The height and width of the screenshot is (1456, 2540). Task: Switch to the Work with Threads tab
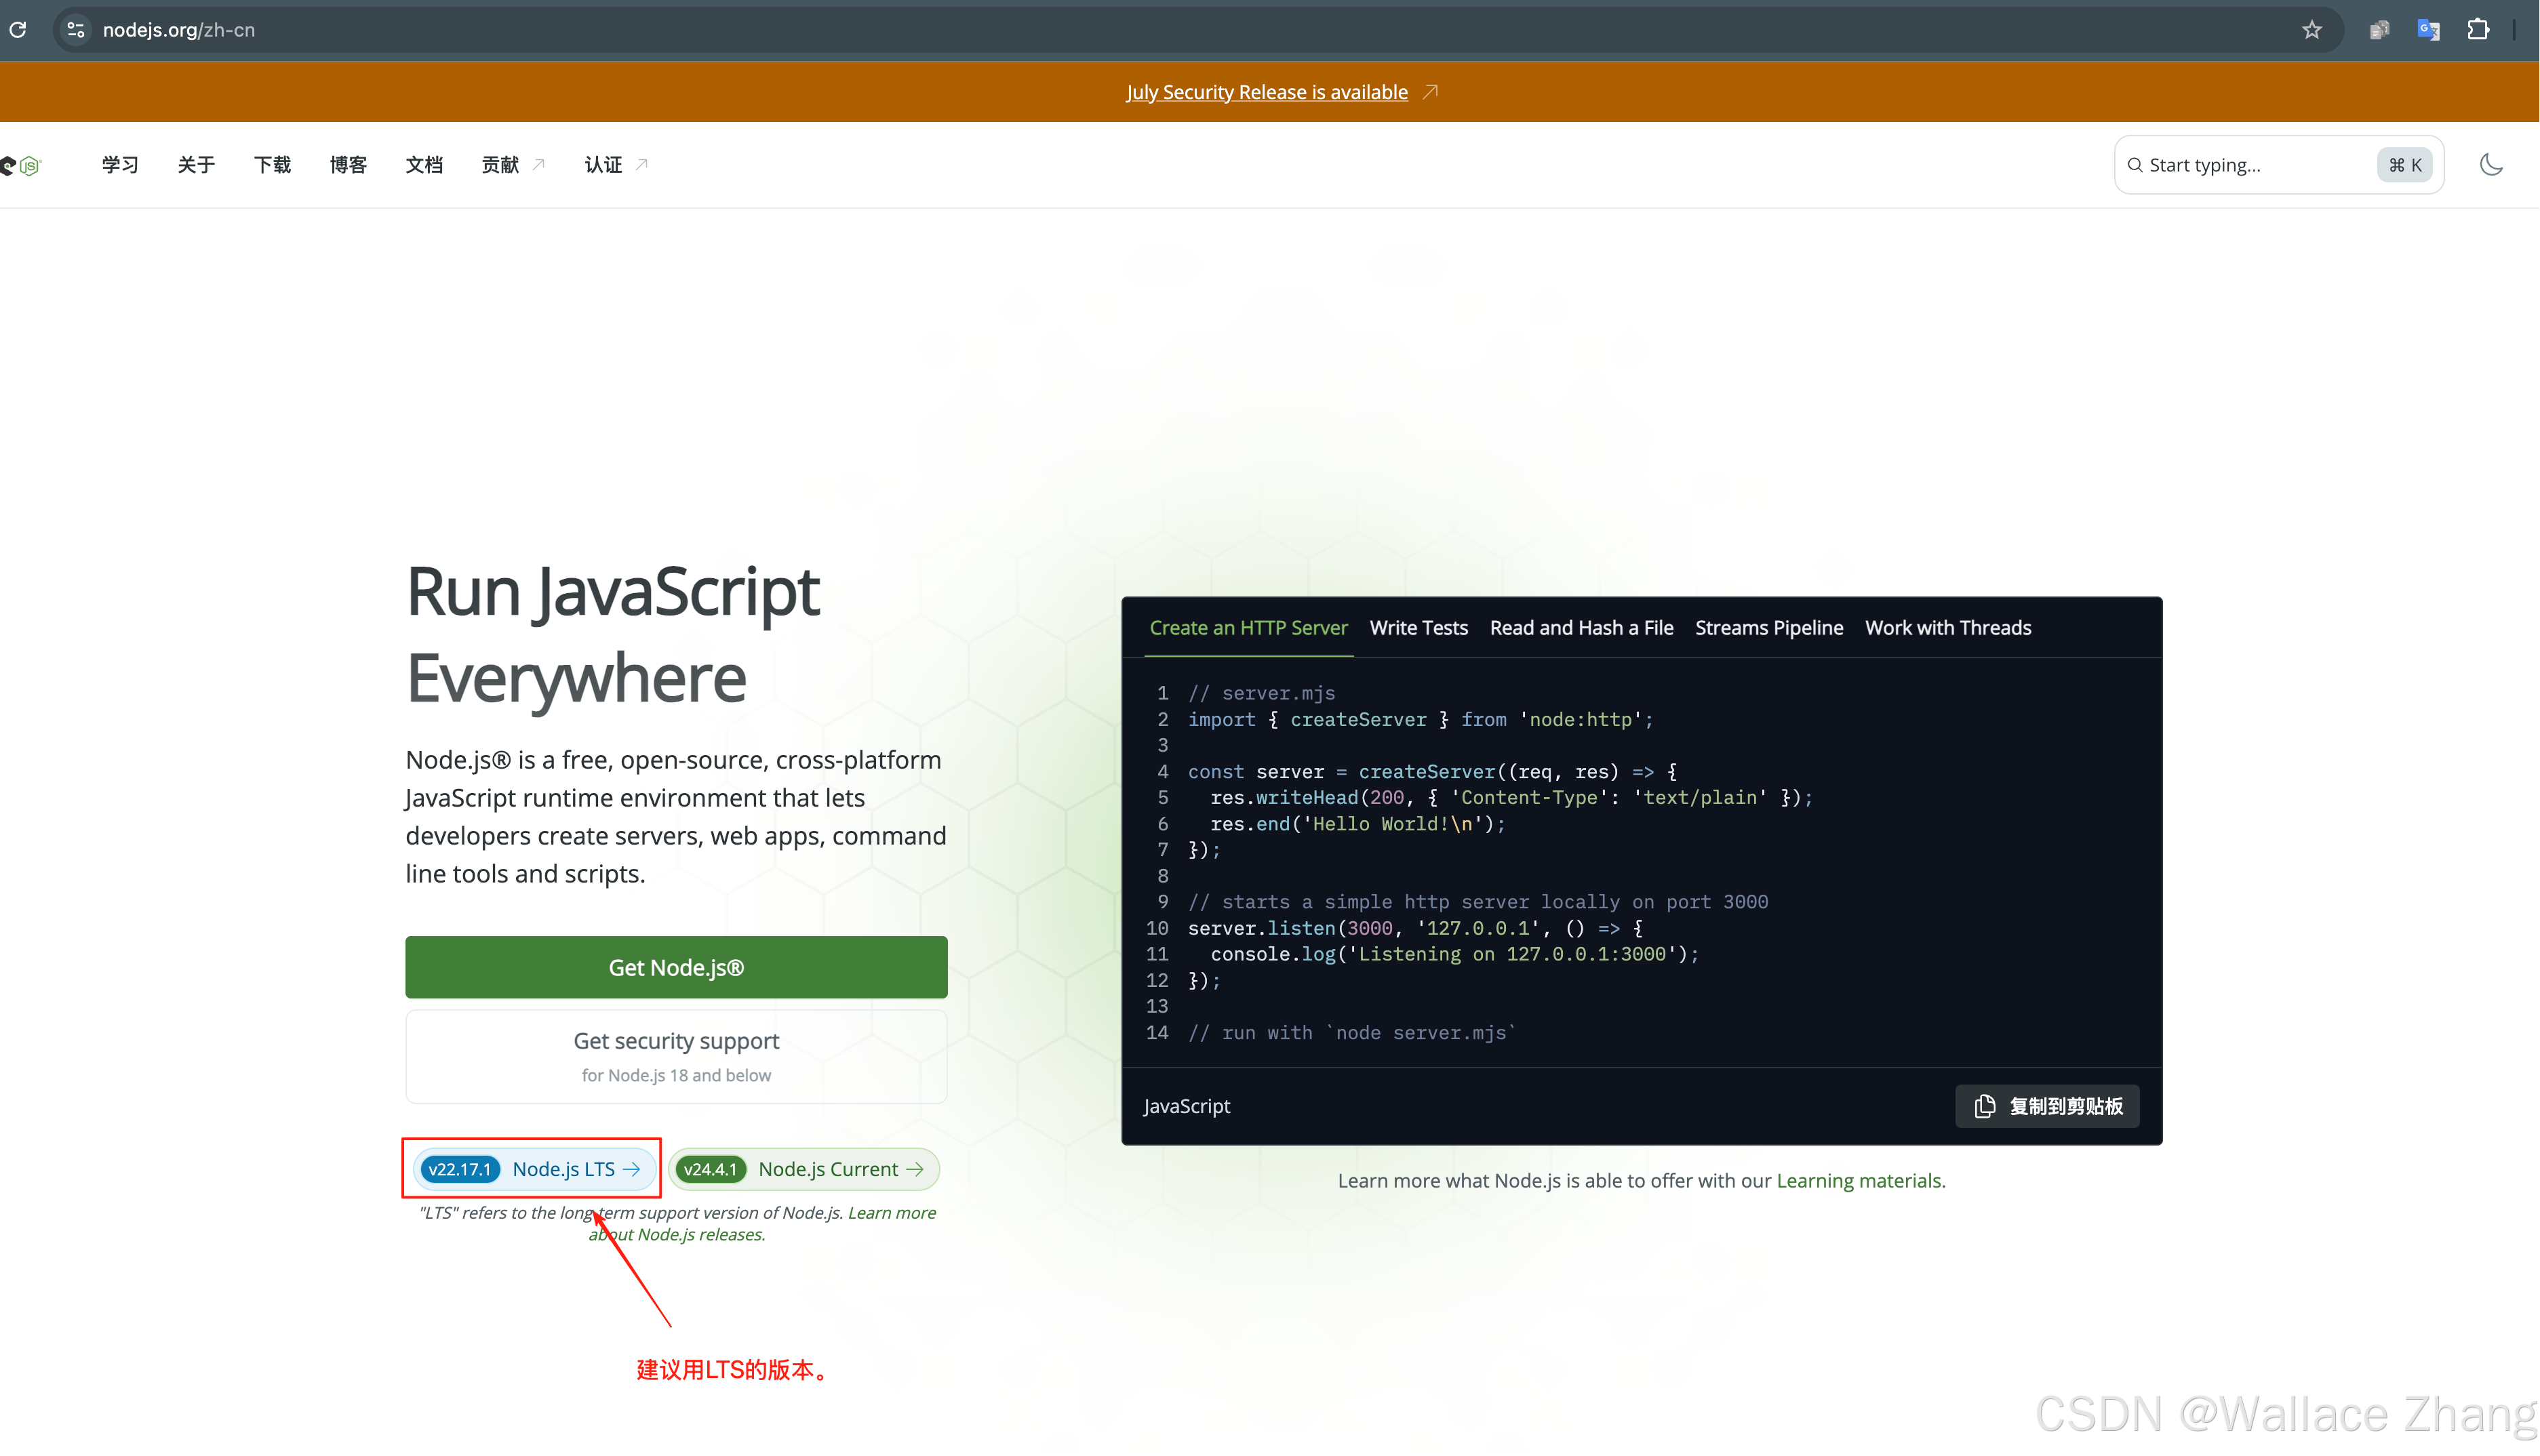tap(1948, 628)
